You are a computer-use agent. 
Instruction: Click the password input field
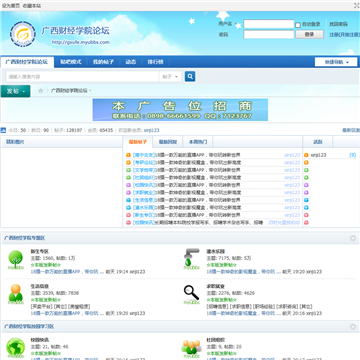pyautogui.click(x=269, y=35)
